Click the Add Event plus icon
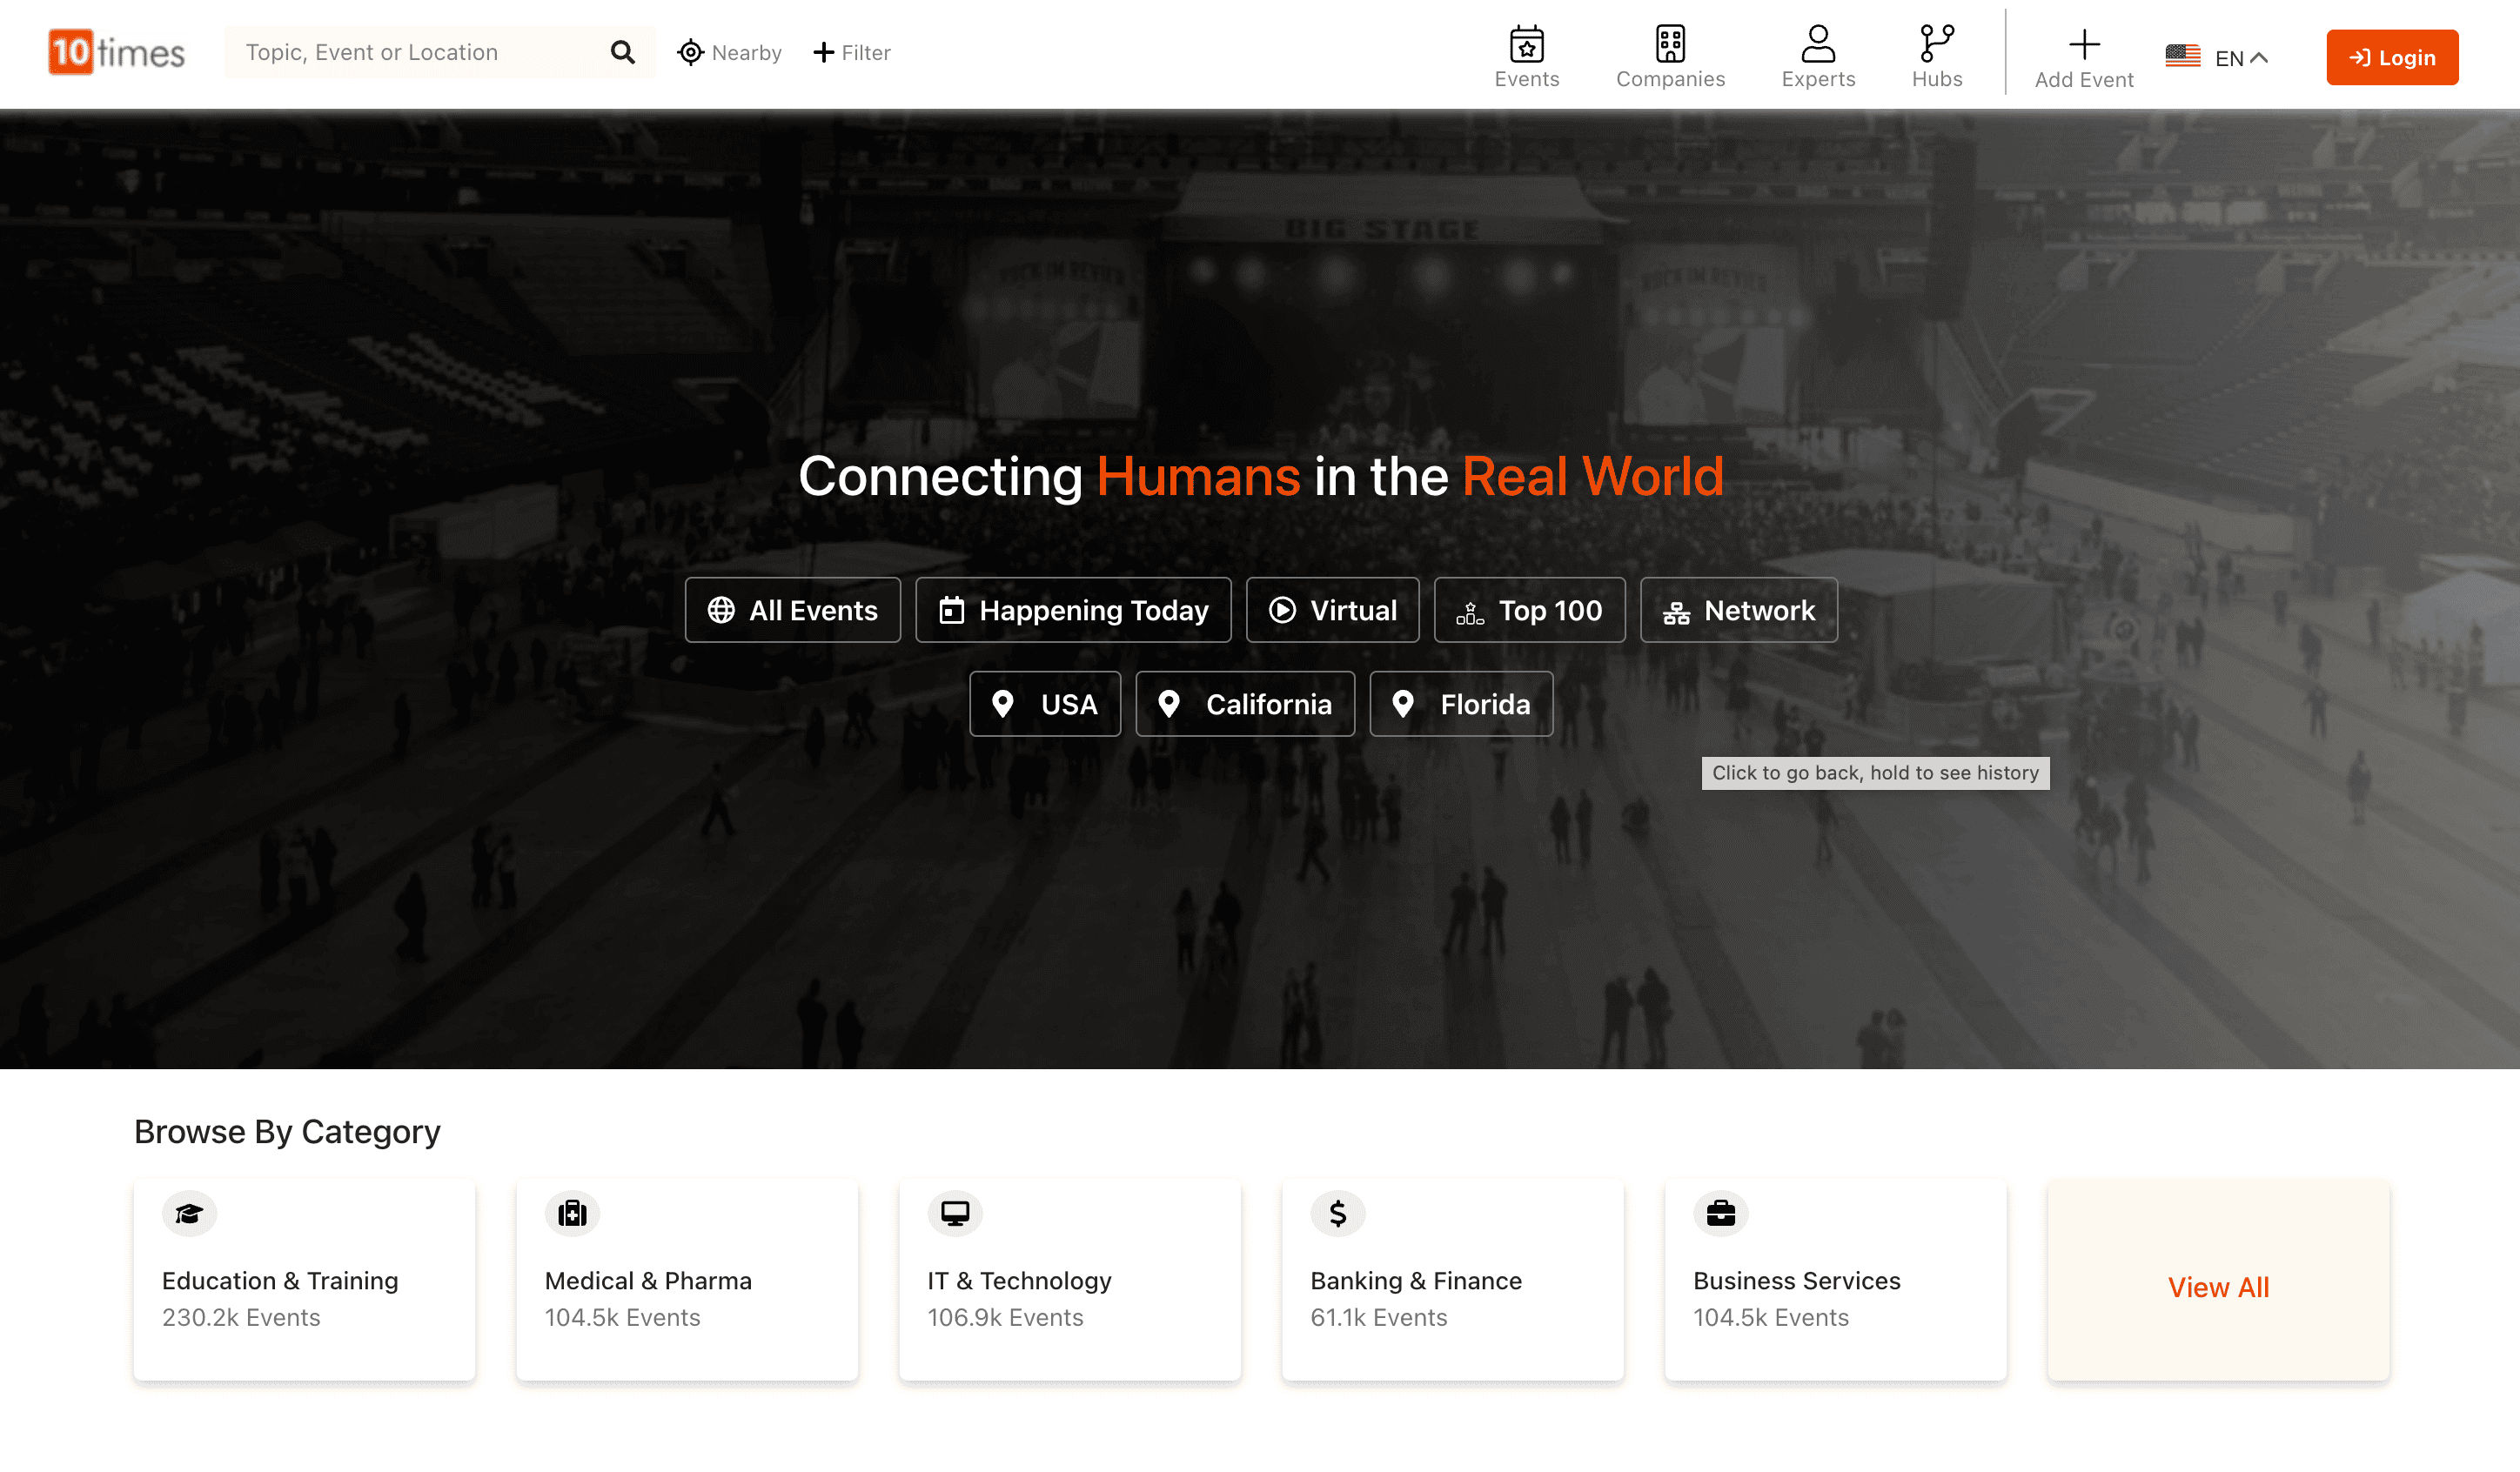The height and width of the screenshot is (1472, 2520). (x=2084, y=44)
